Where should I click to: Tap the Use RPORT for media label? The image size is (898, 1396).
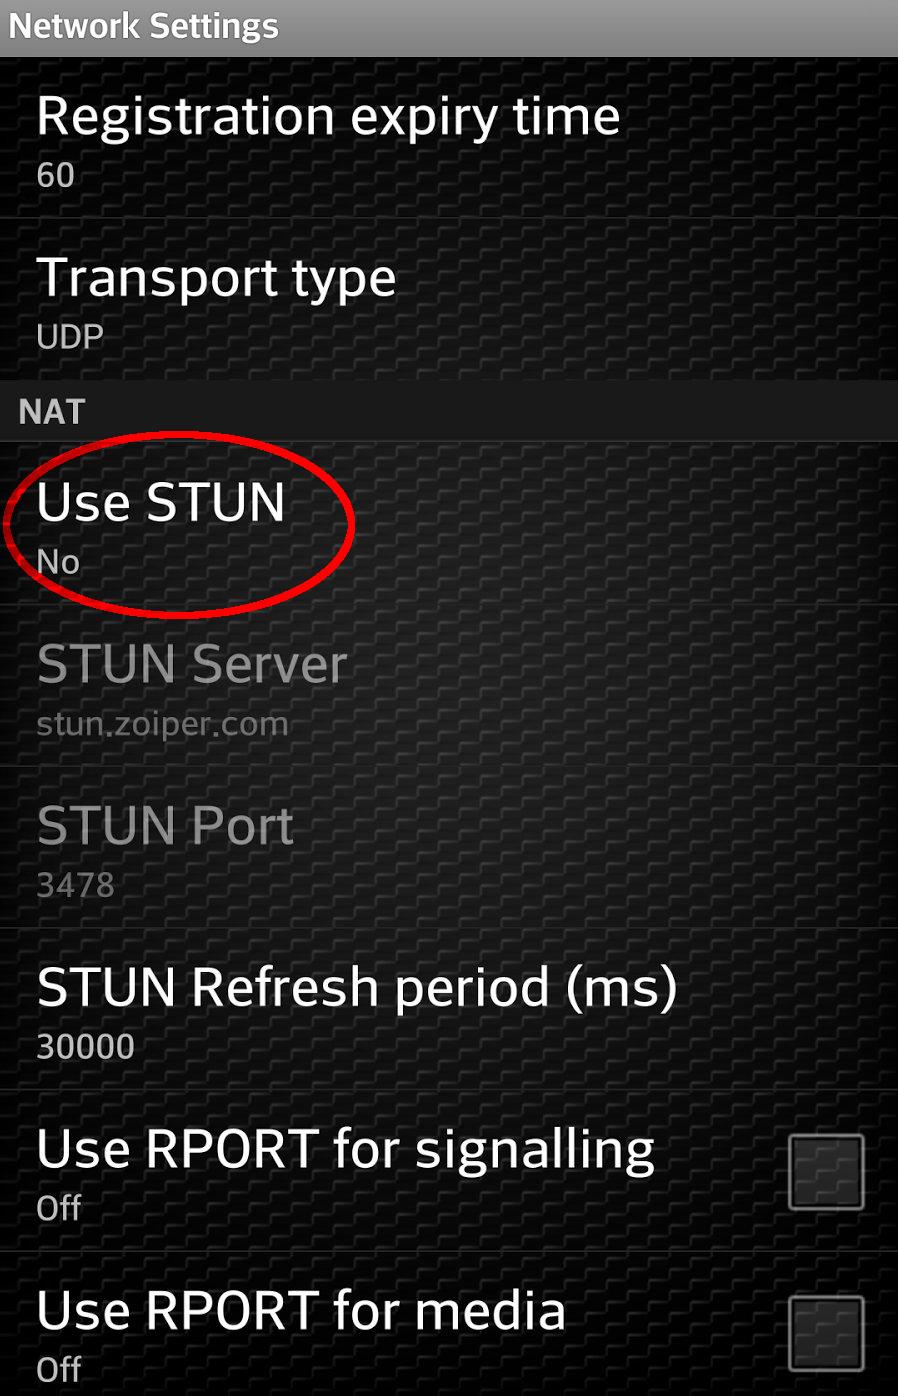point(301,1310)
